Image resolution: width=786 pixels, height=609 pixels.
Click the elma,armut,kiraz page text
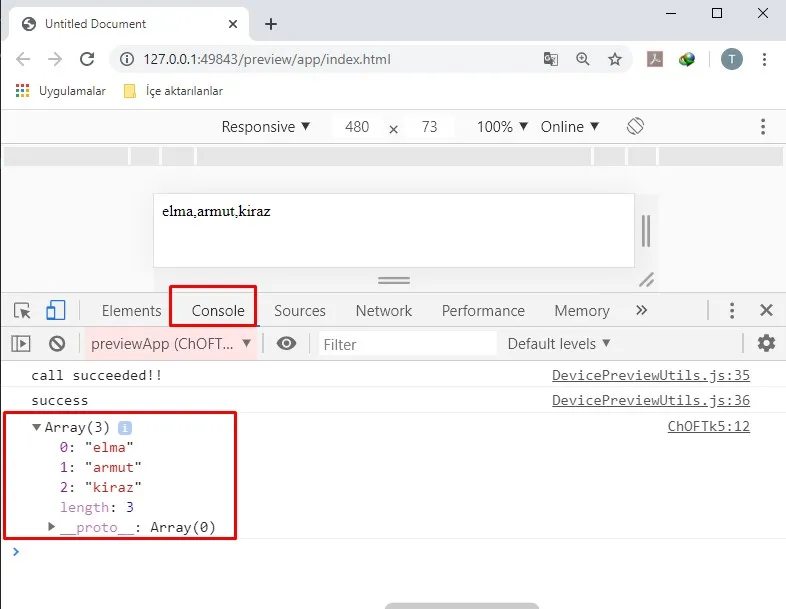pos(216,211)
